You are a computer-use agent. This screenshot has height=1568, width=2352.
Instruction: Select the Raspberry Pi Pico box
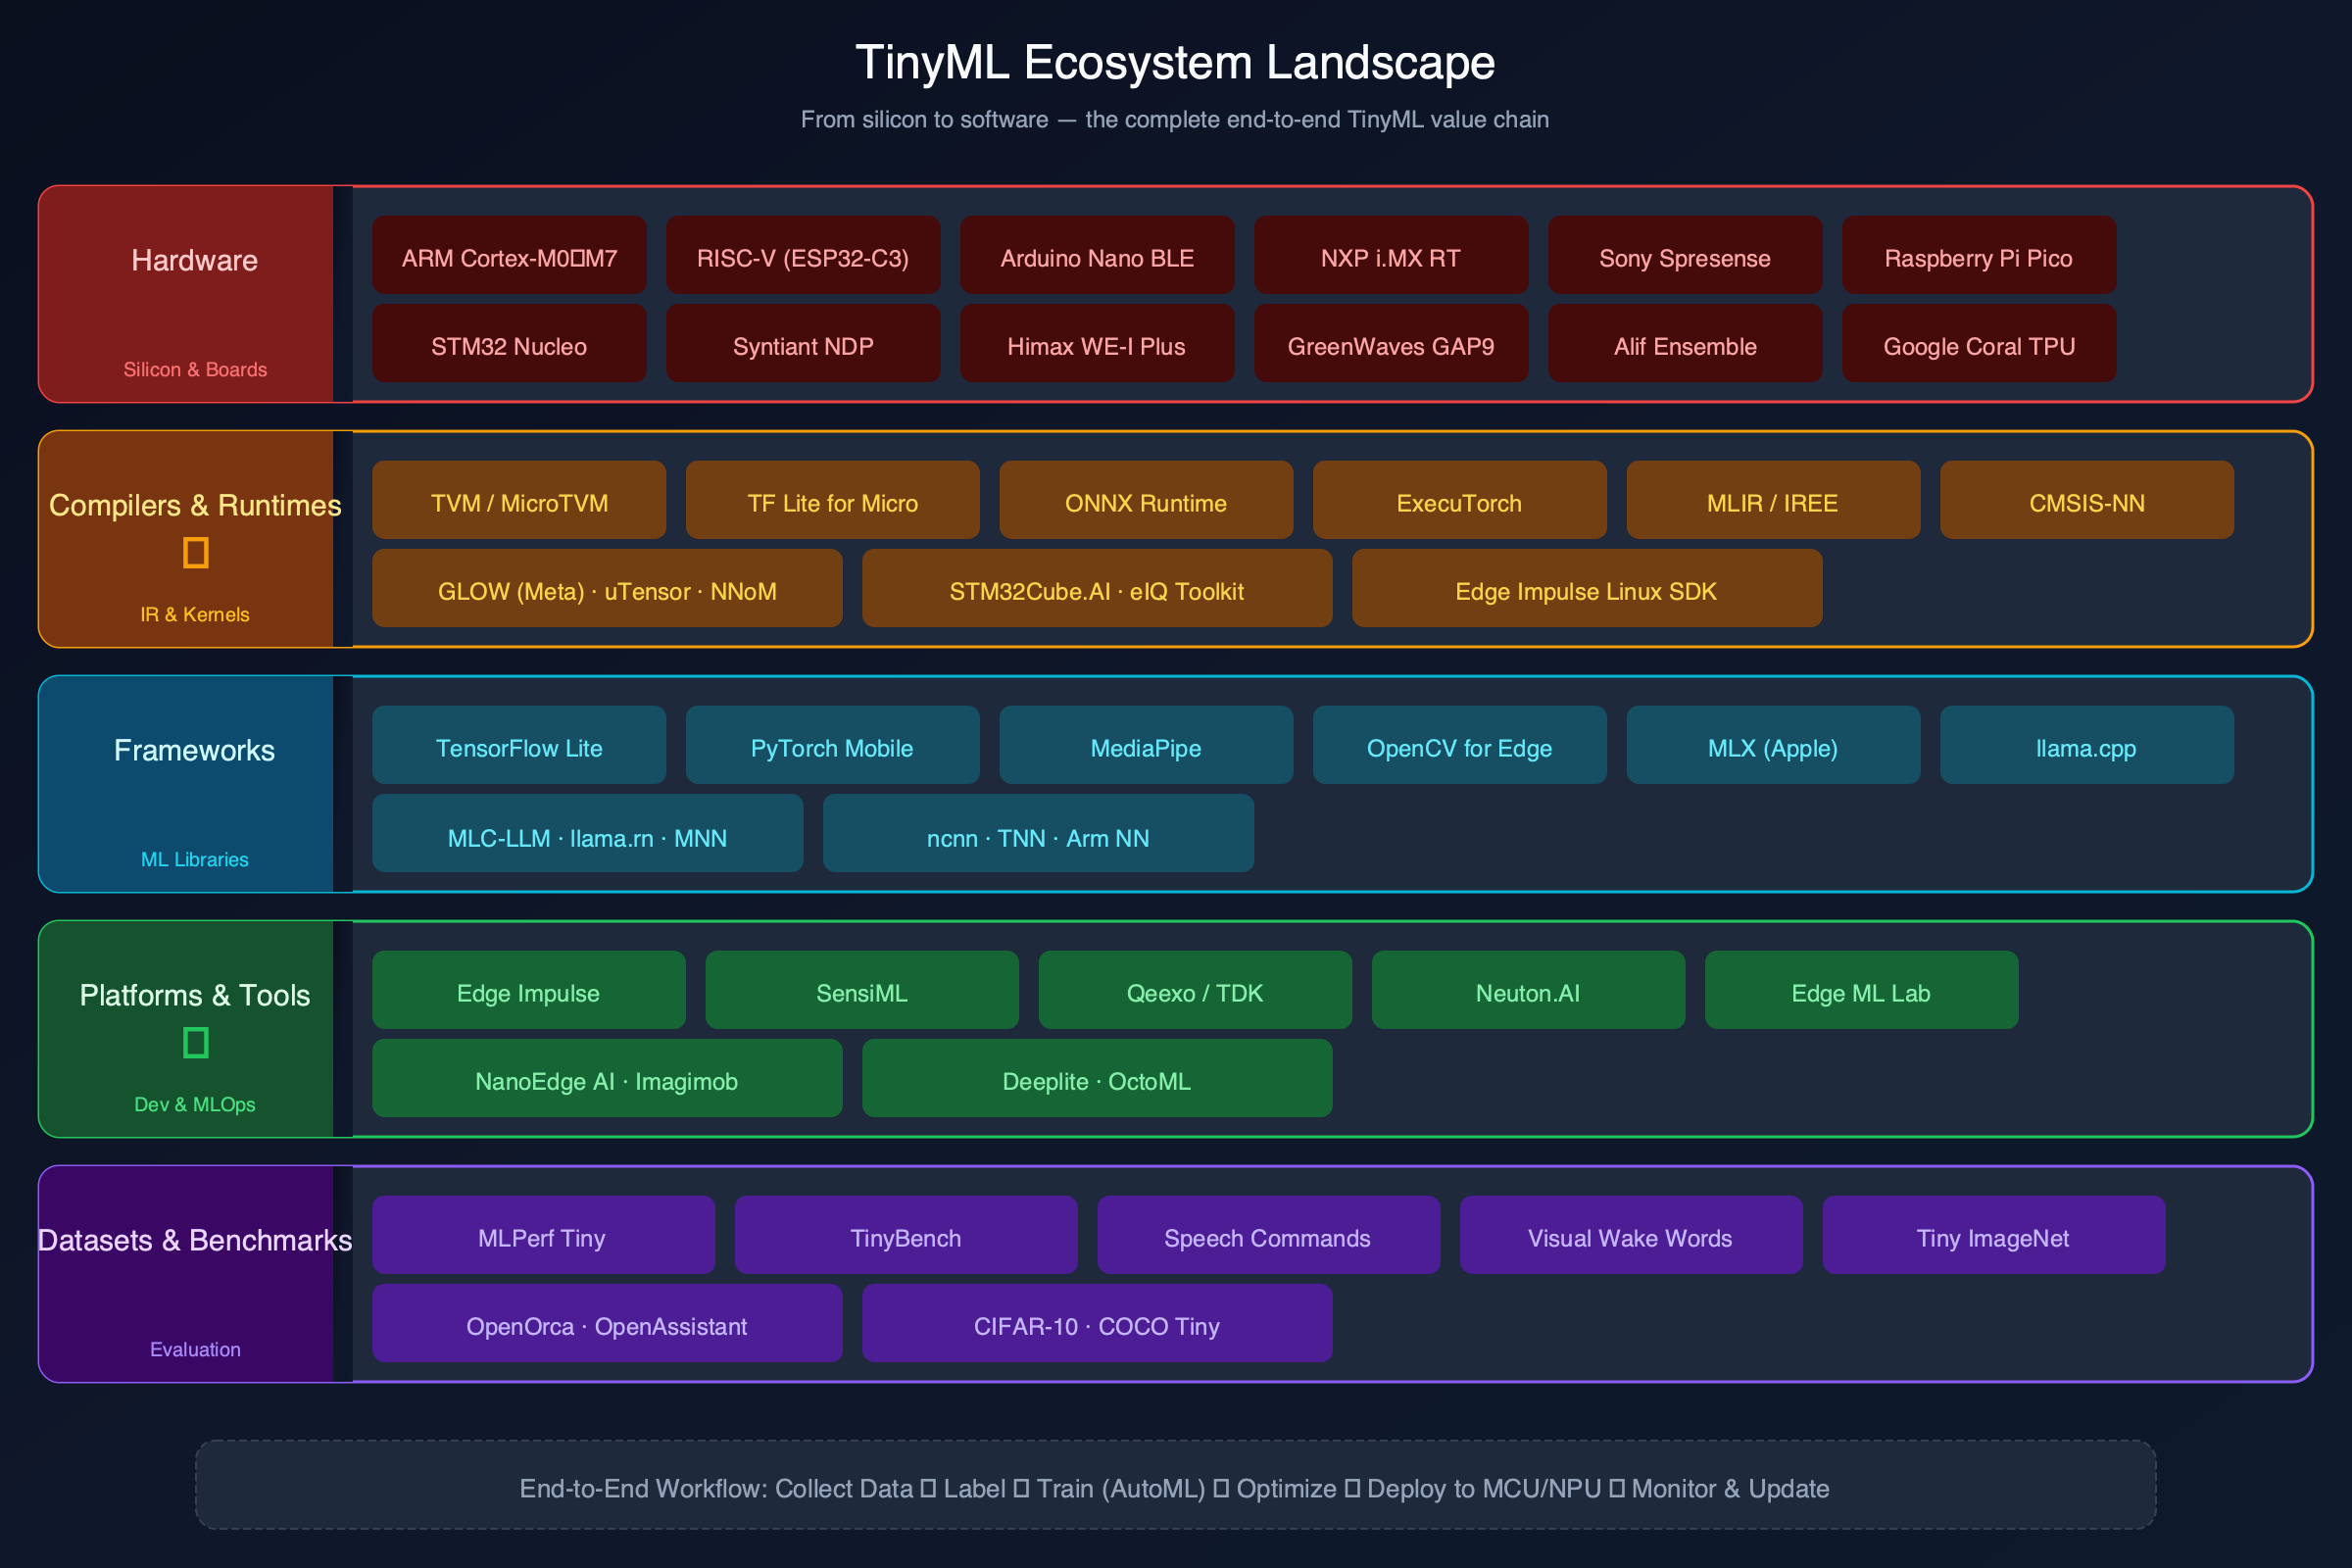[1979, 255]
